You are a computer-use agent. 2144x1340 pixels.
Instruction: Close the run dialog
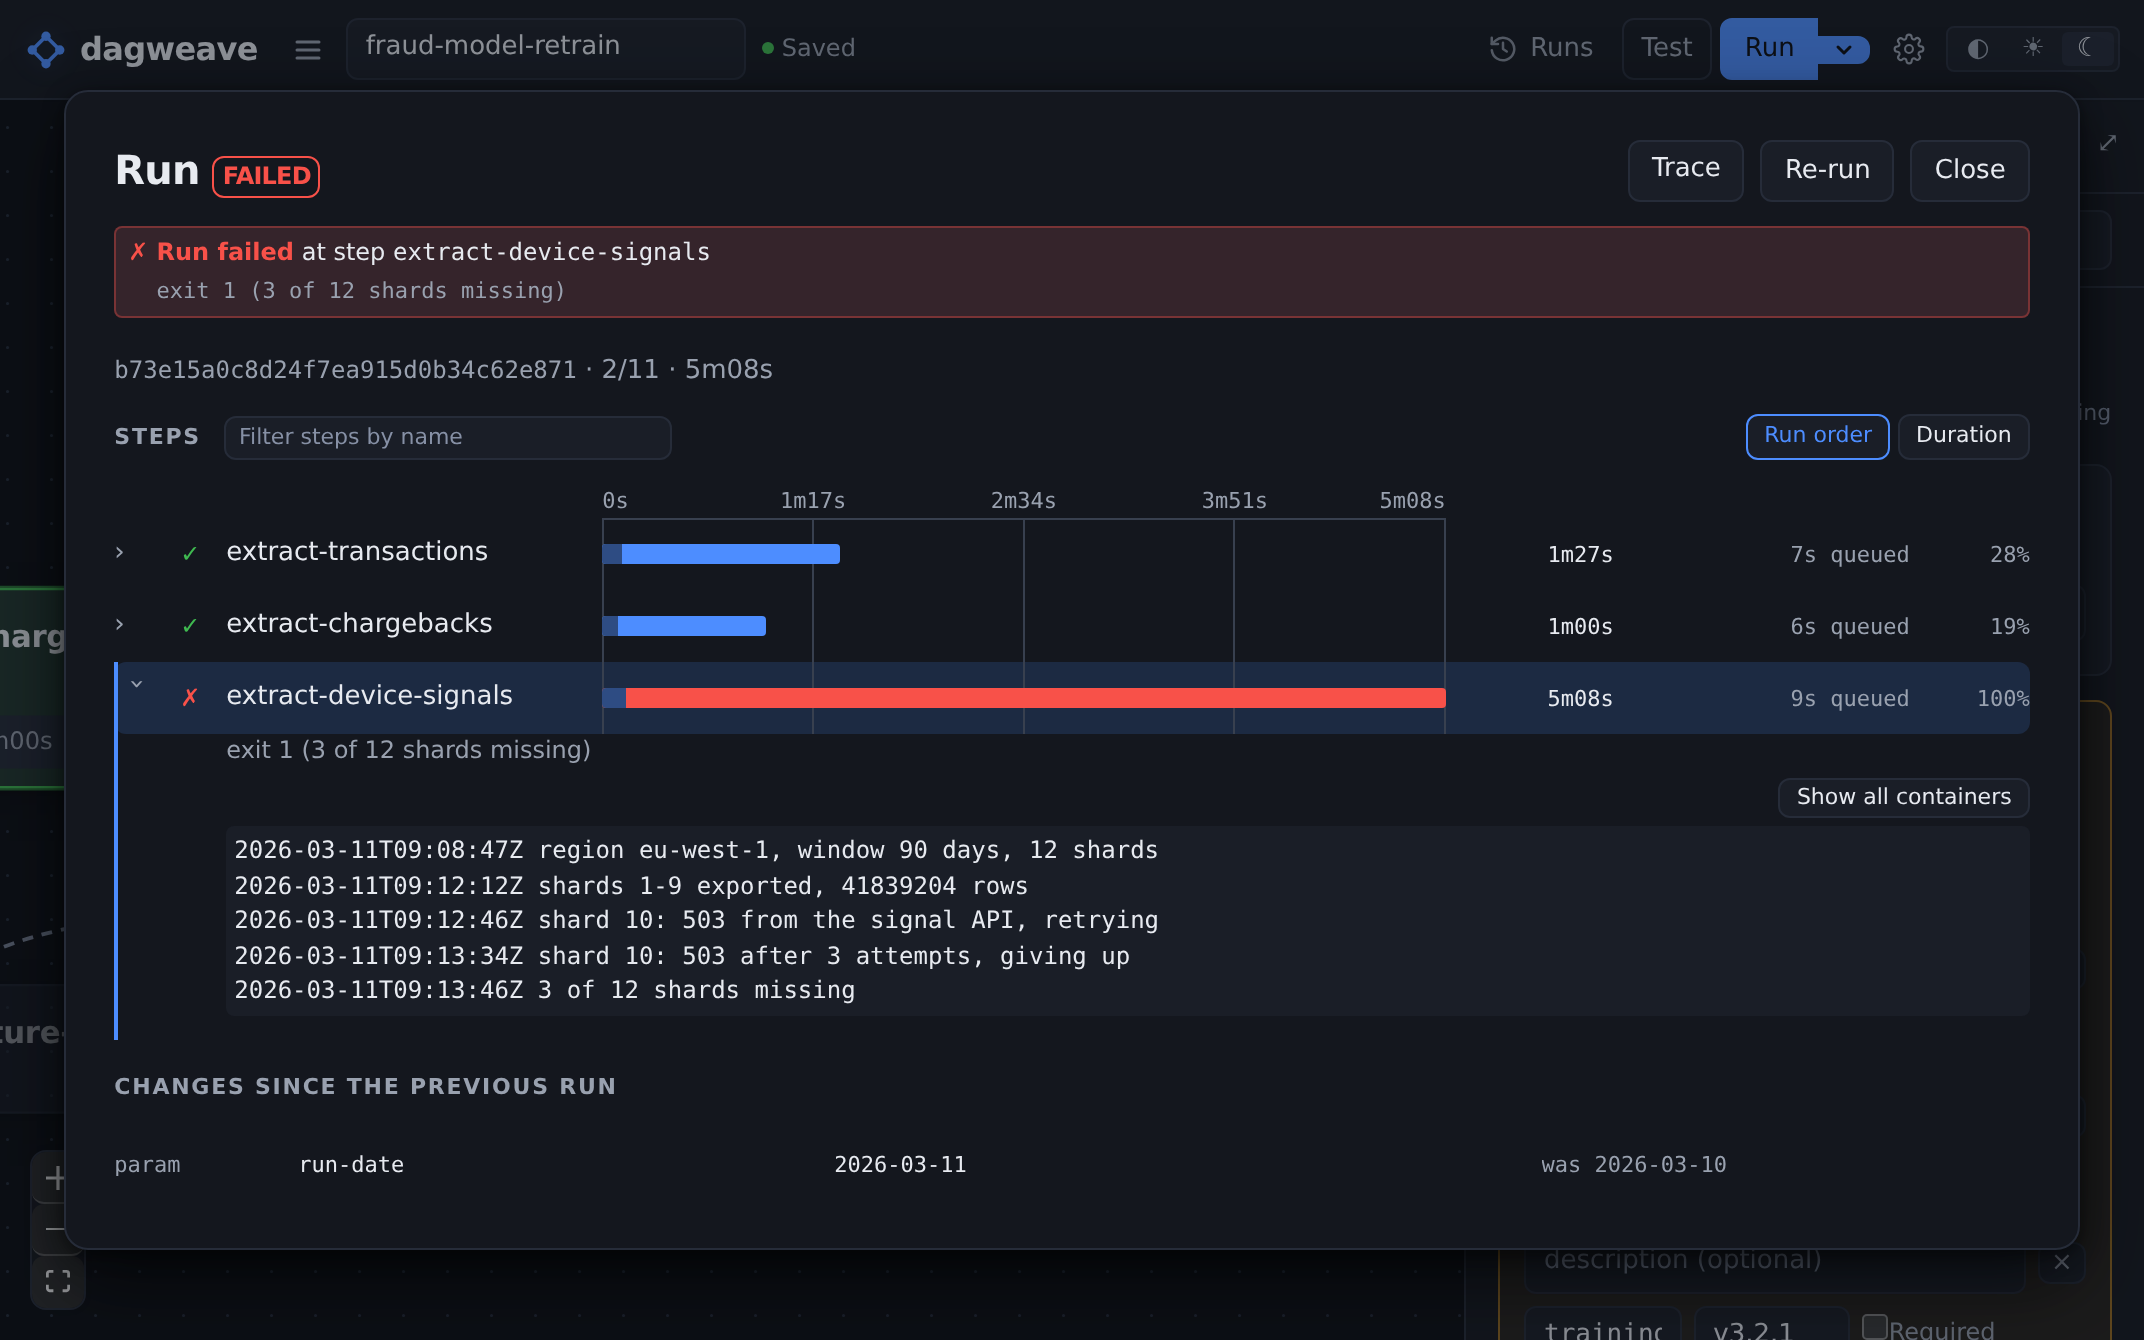(1969, 170)
